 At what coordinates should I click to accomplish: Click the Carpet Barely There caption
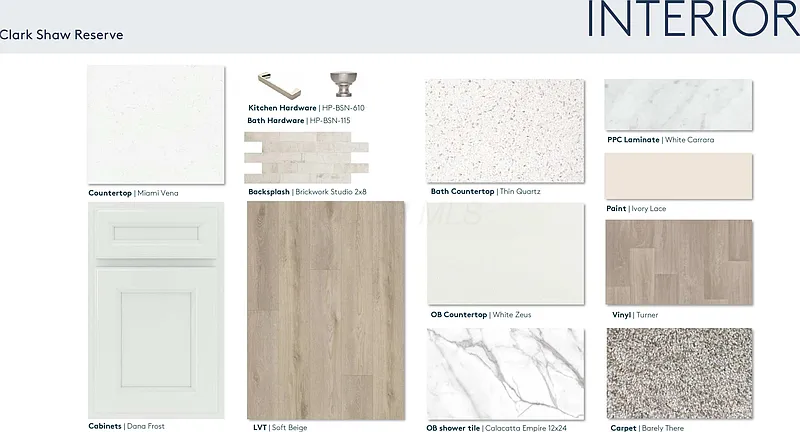tap(647, 427)
